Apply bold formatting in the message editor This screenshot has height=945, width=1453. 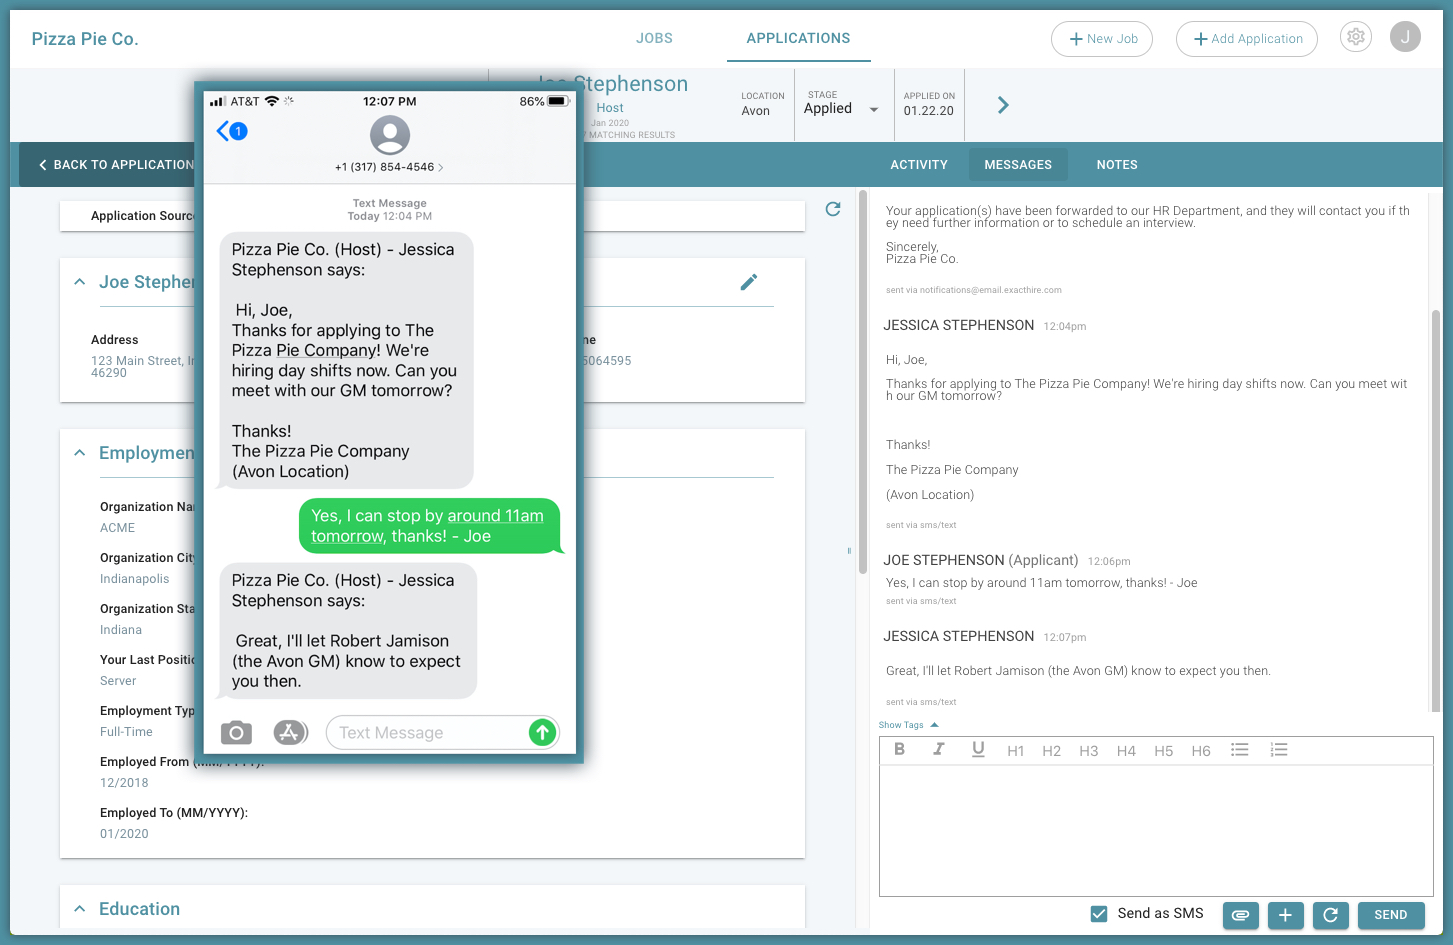click(899, 749)
